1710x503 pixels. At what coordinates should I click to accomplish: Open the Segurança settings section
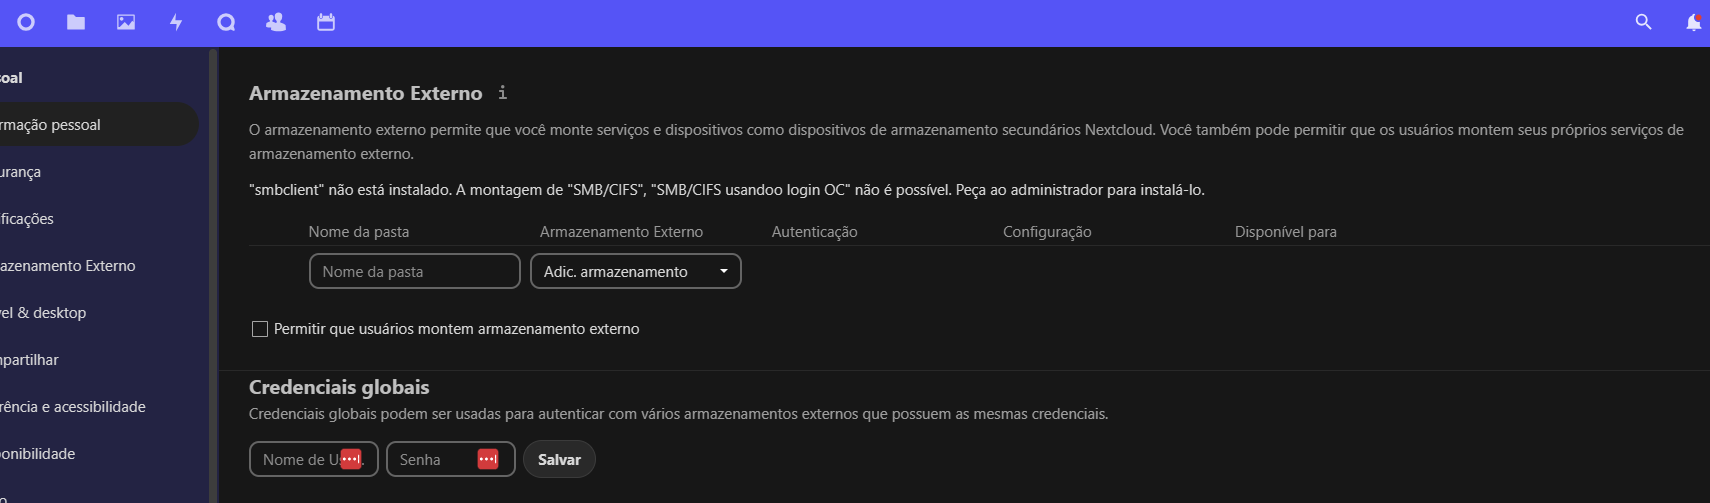22,172
